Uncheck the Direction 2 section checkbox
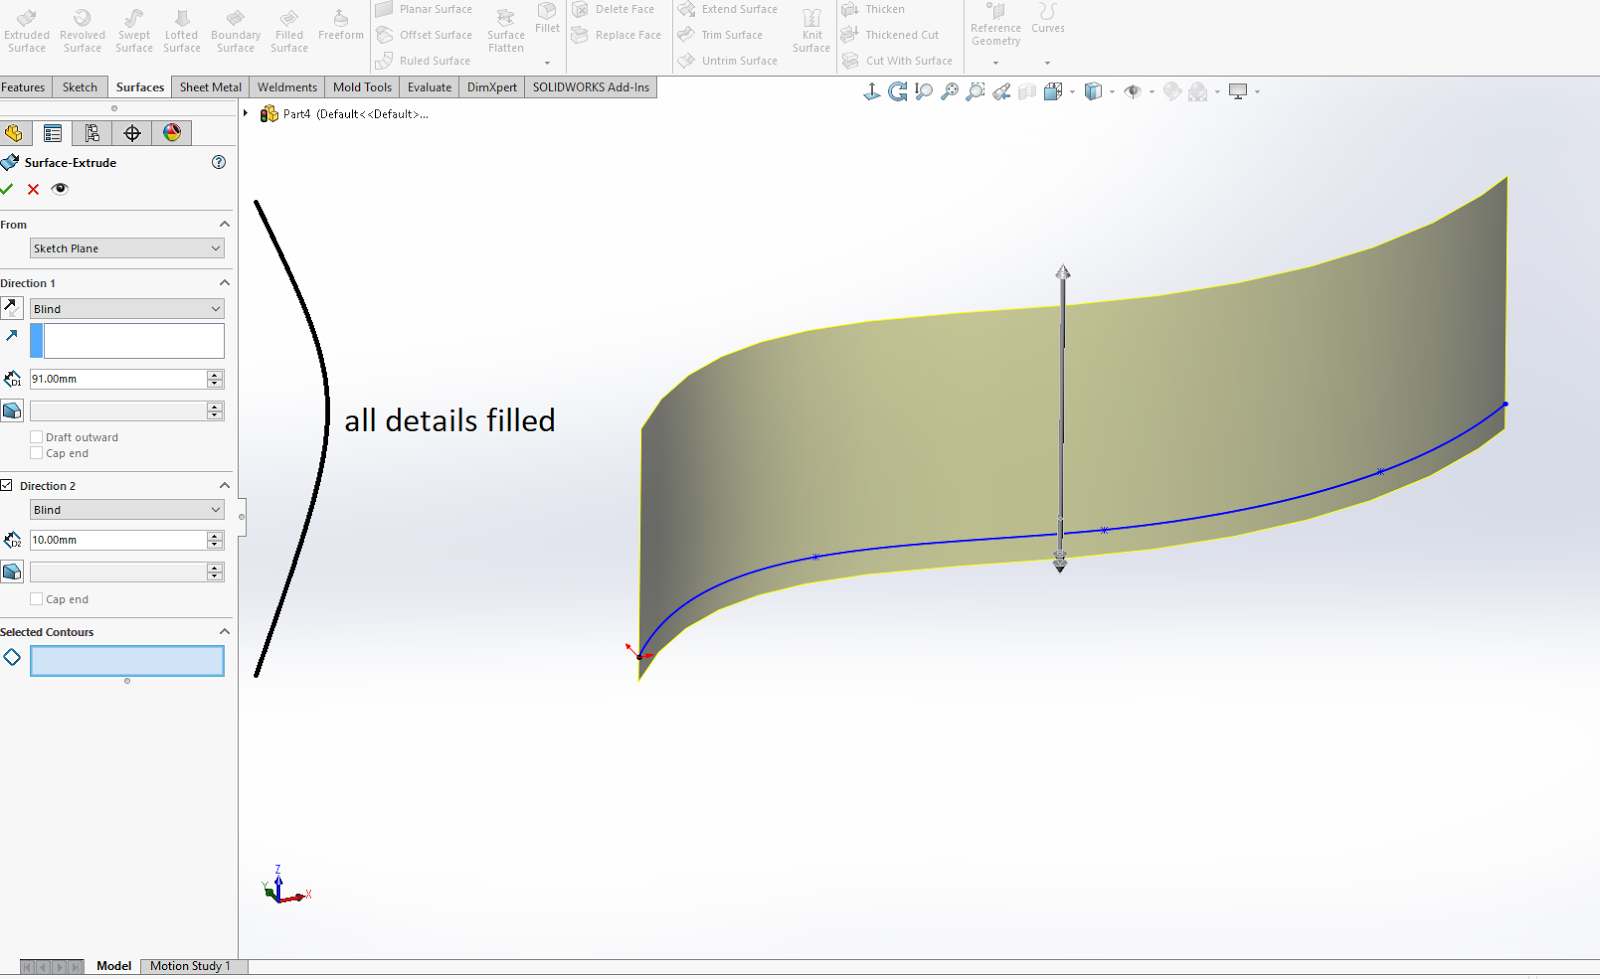This screenshot has height=979, width=1600. [x=7, y=485]
